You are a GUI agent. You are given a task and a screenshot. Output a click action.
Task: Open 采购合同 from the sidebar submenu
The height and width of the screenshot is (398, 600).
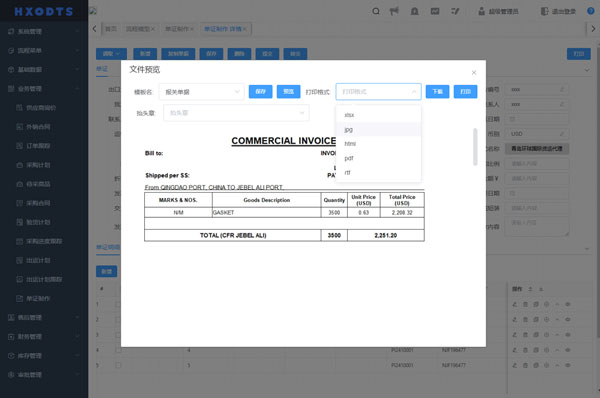point(38,203)
